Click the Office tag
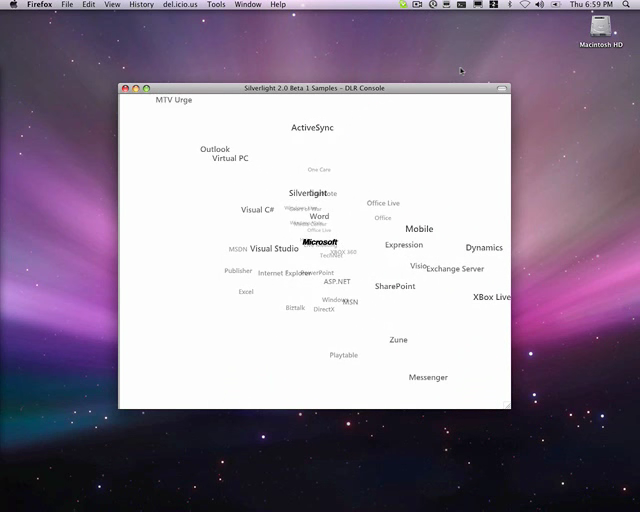The image size is (640, 512). coord(383,218)
